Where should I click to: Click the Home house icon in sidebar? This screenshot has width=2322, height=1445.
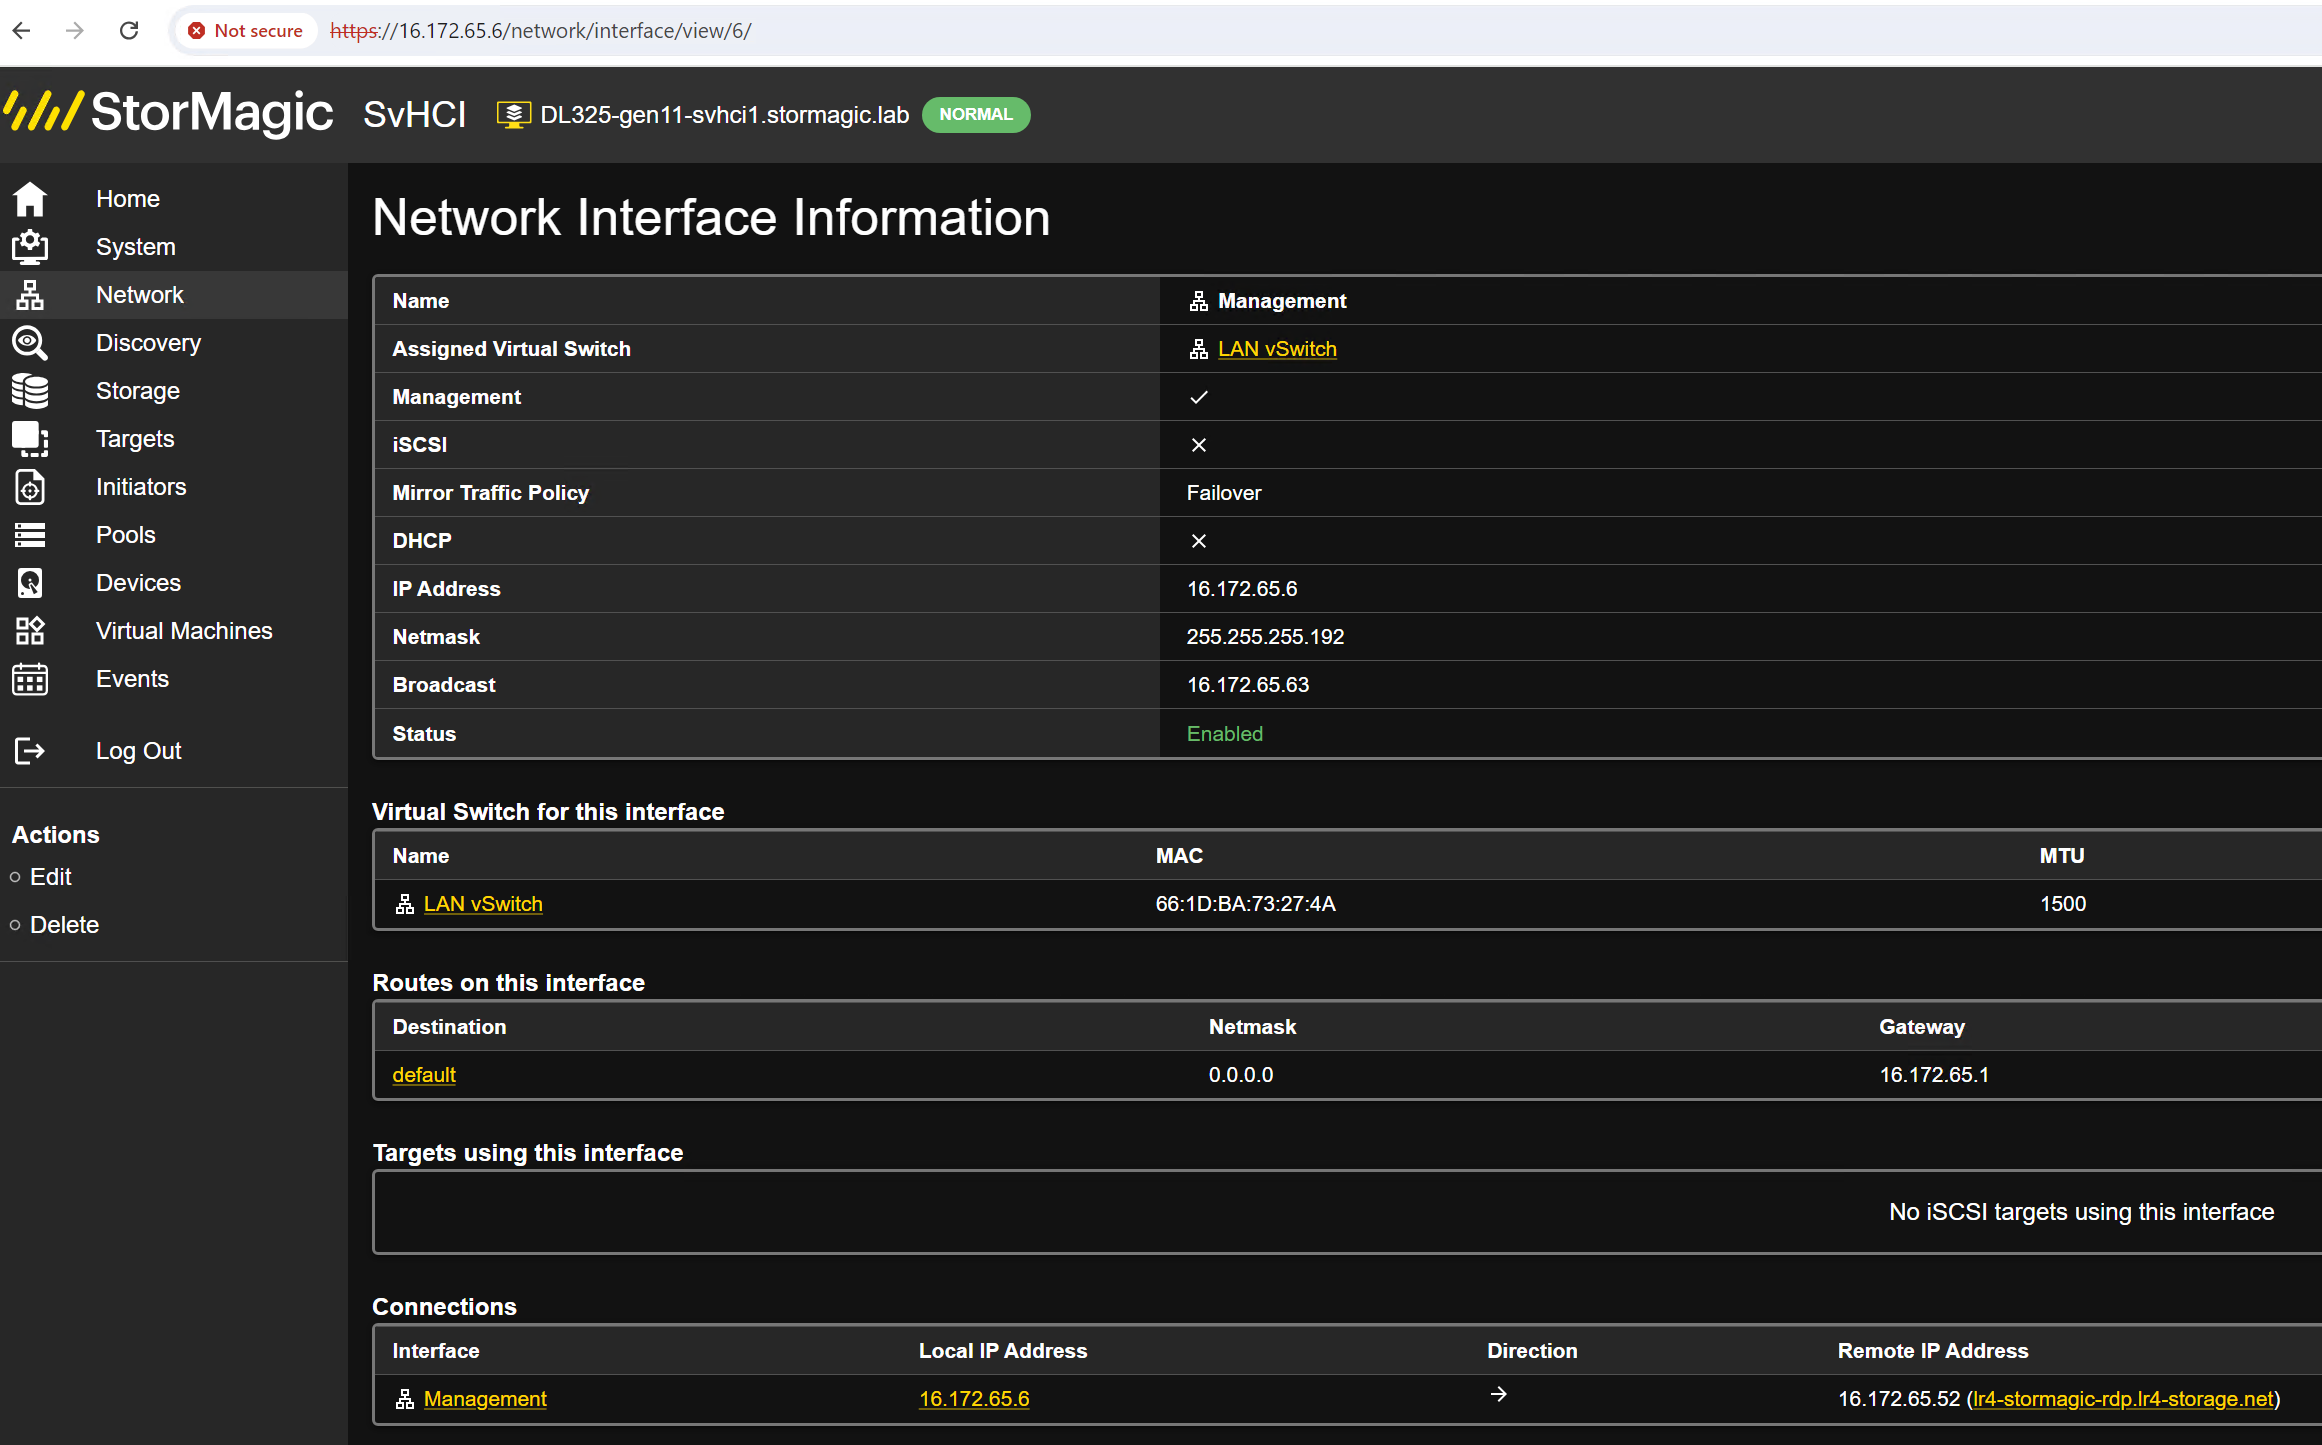click(x=30, y=199)
